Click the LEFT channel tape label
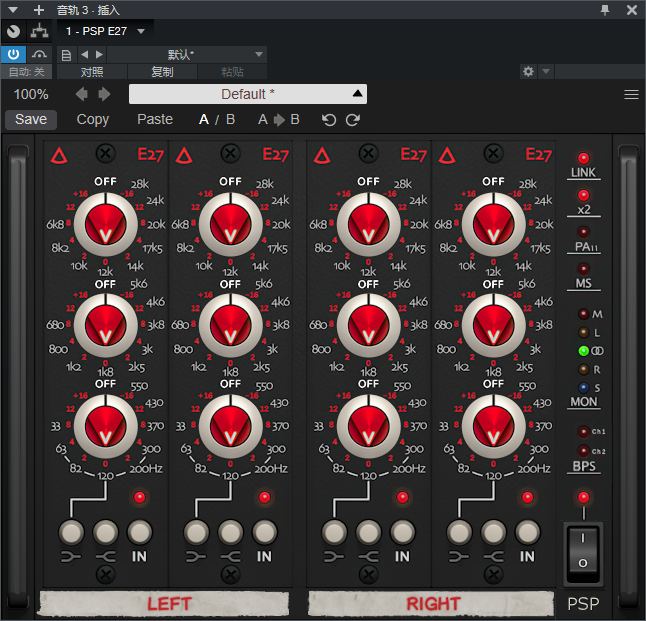This screenshot has height=621, width=646. [x=165, y=604]
